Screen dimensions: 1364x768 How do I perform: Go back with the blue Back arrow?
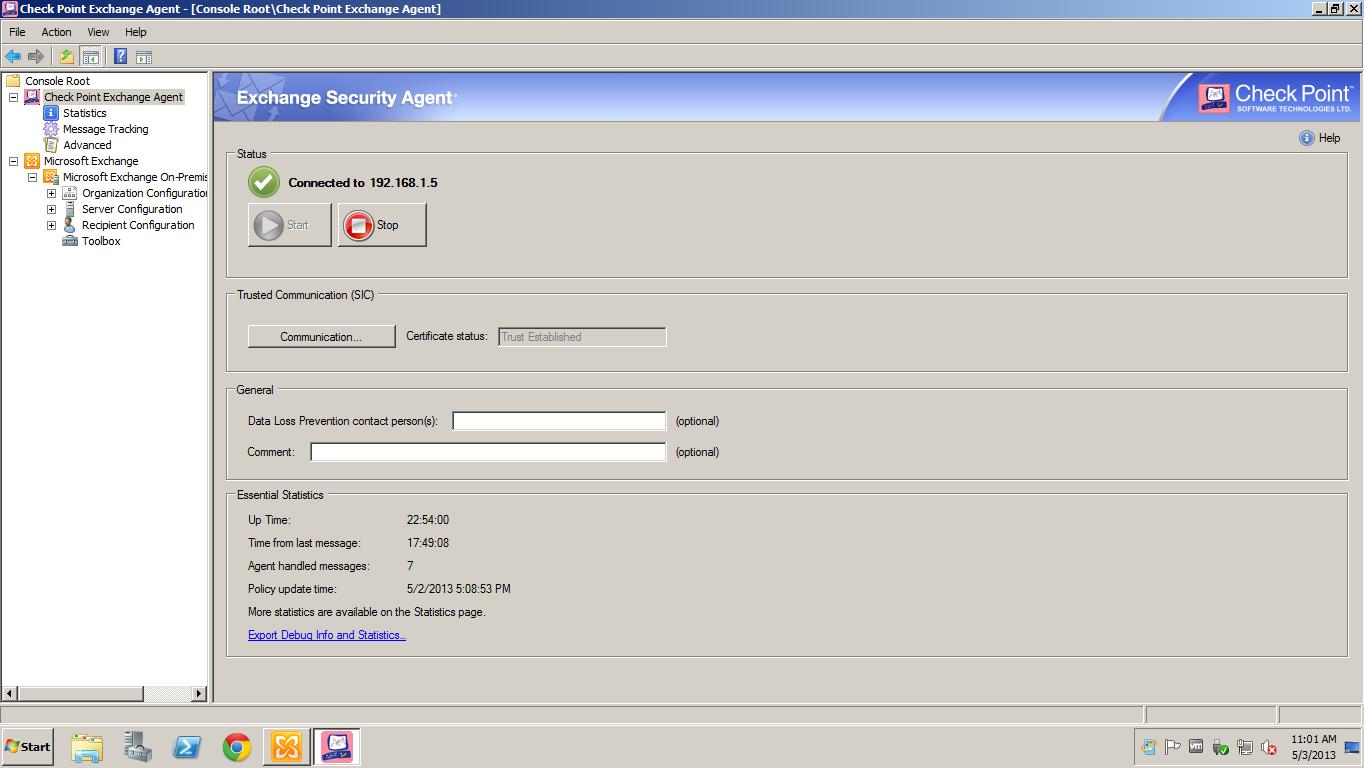click(x=13, y=57)
